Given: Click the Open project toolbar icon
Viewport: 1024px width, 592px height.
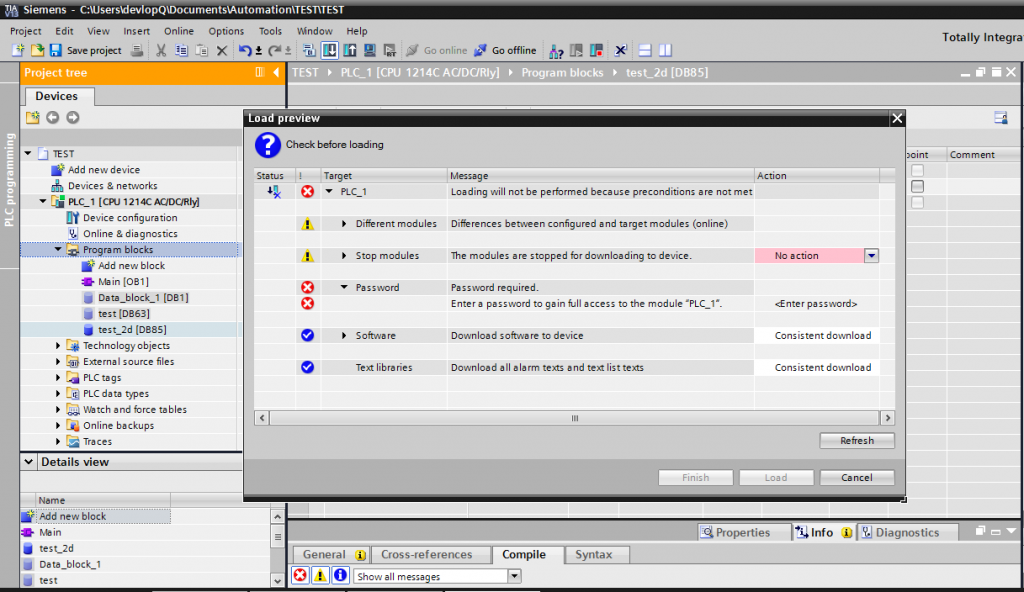Looking at the screenshot, I should point(37,50).
